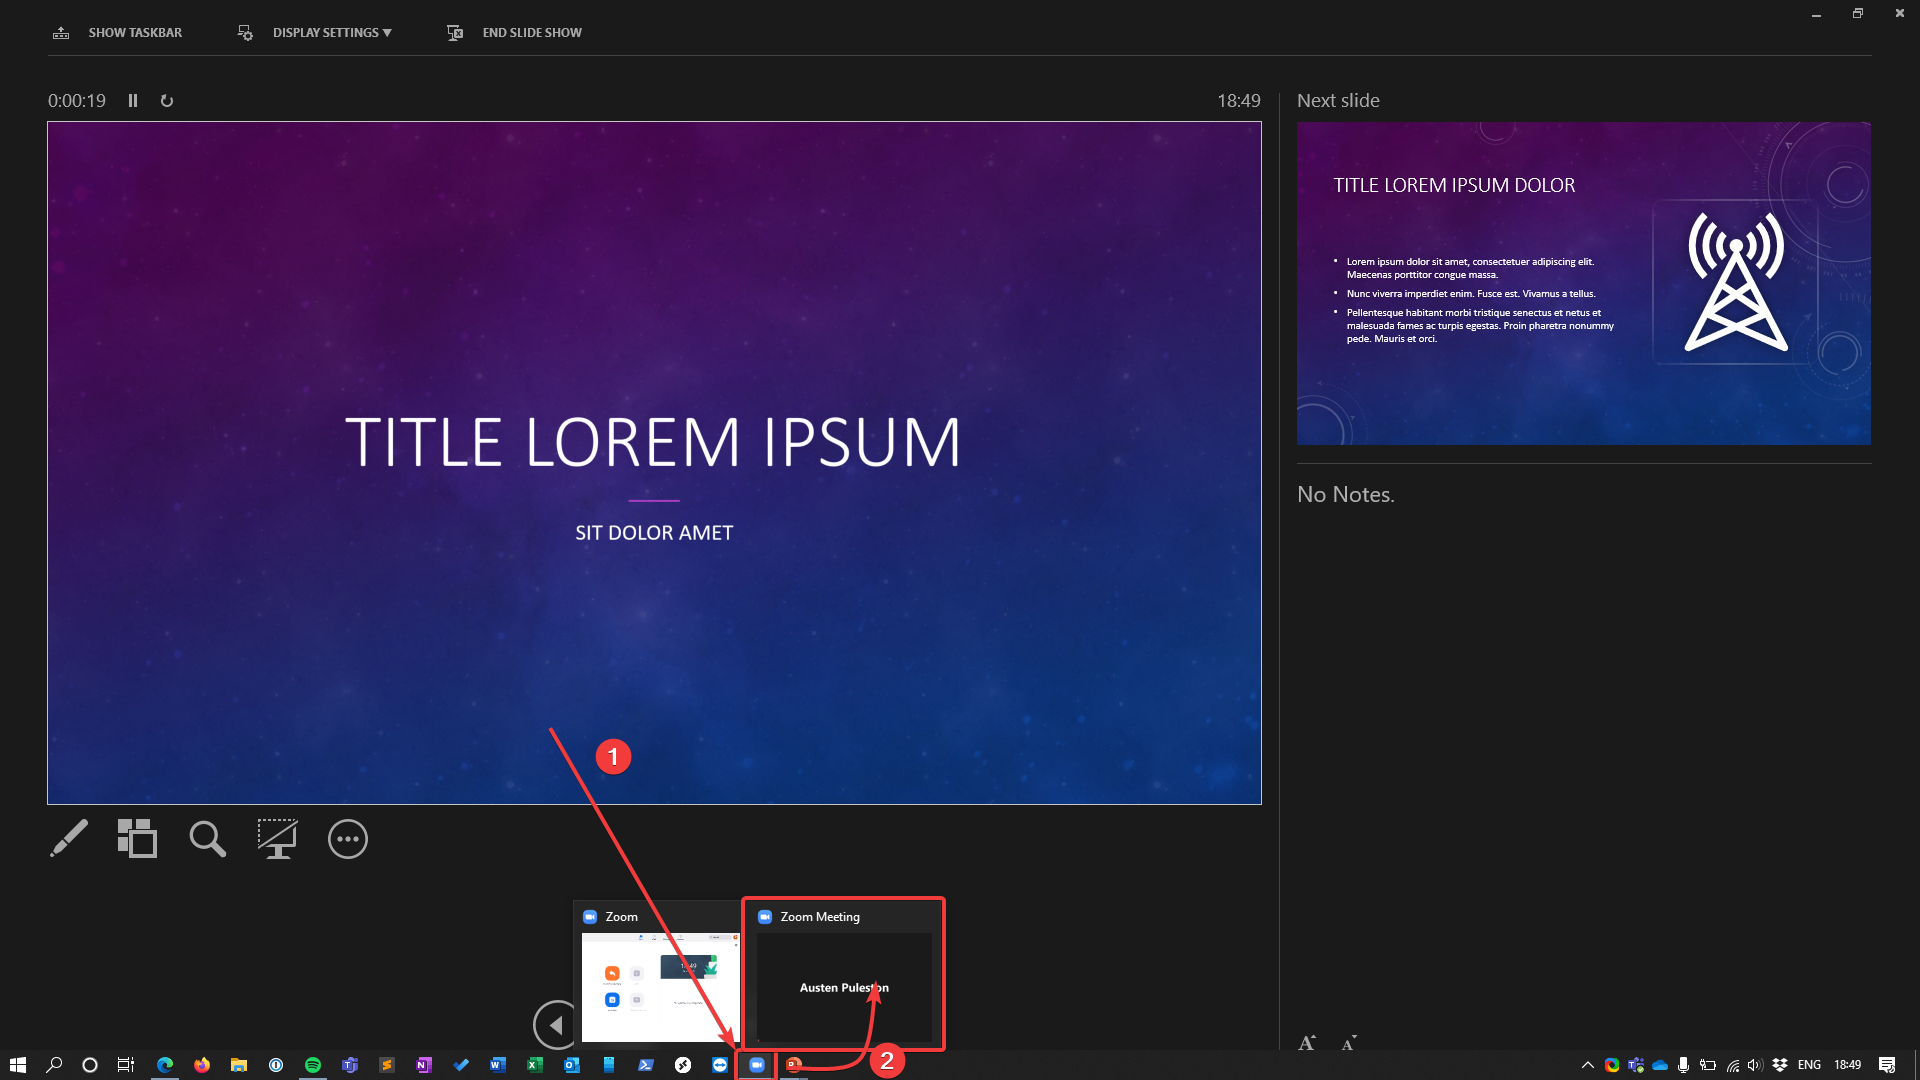The image size is (1920, 1080).
Task: Pause the presentation timer
Action: pos(133,100)
